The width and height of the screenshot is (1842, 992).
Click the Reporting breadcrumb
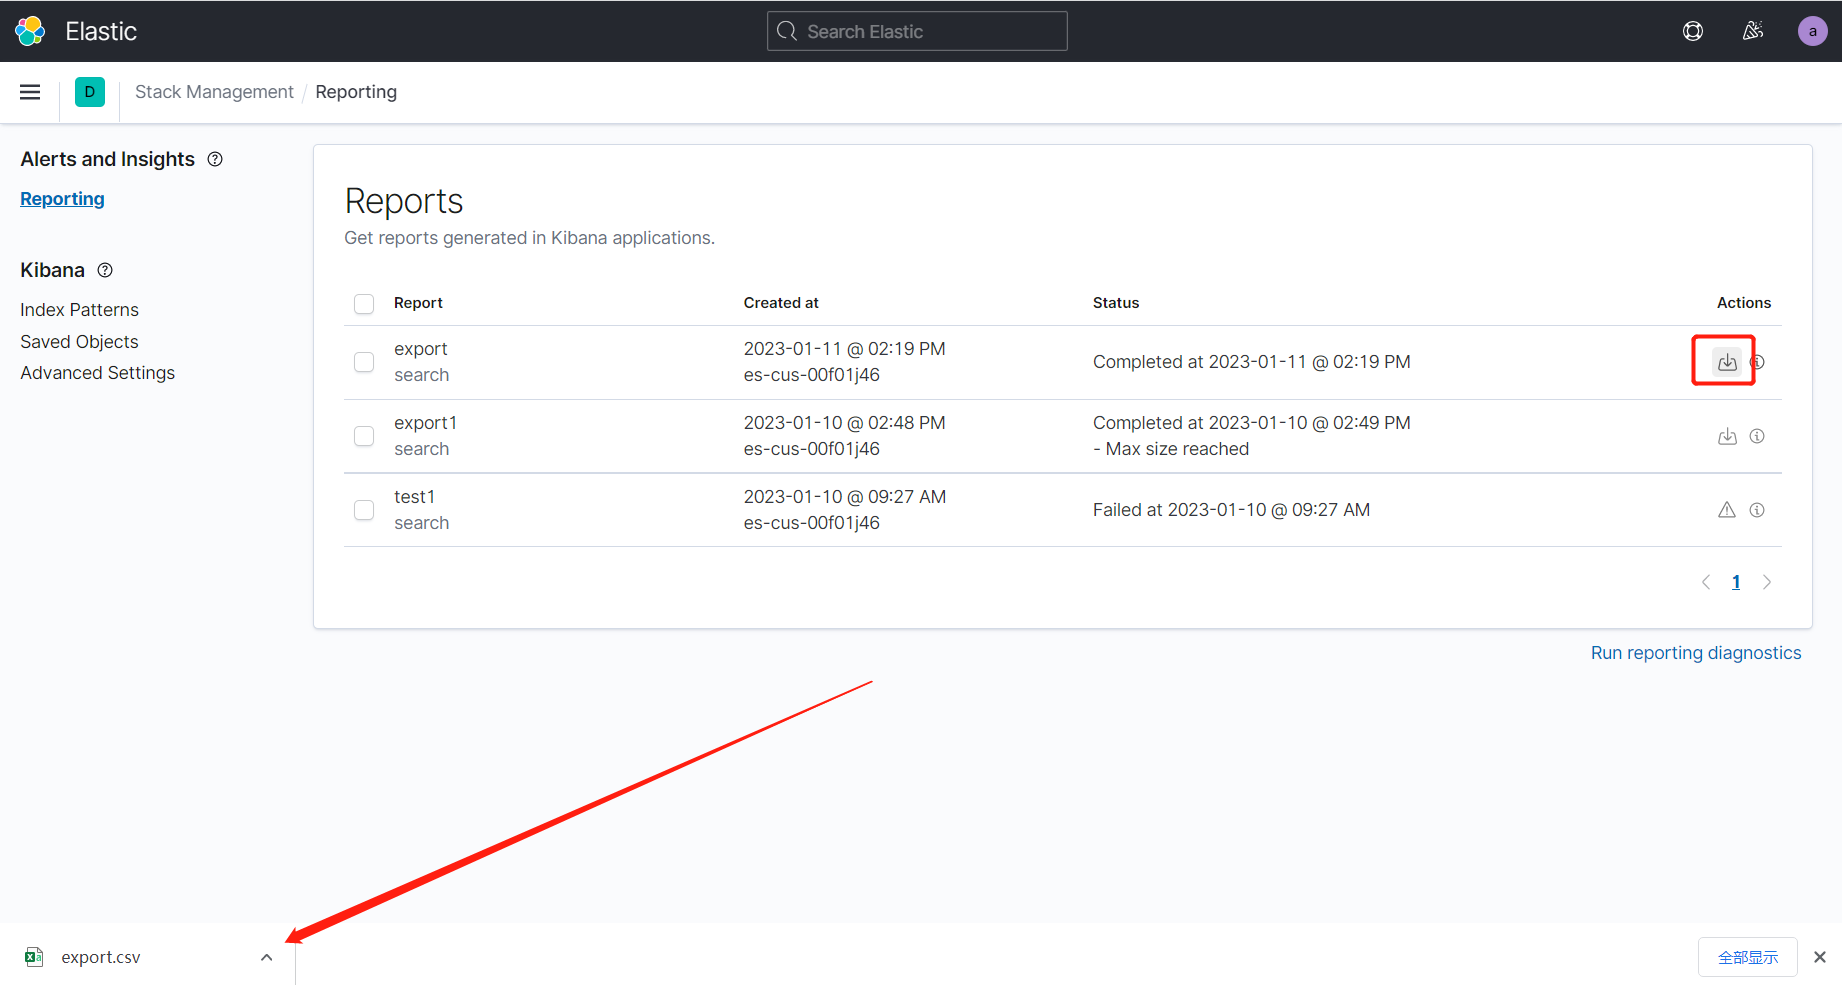pyautogui.click(x=356, y=92)
